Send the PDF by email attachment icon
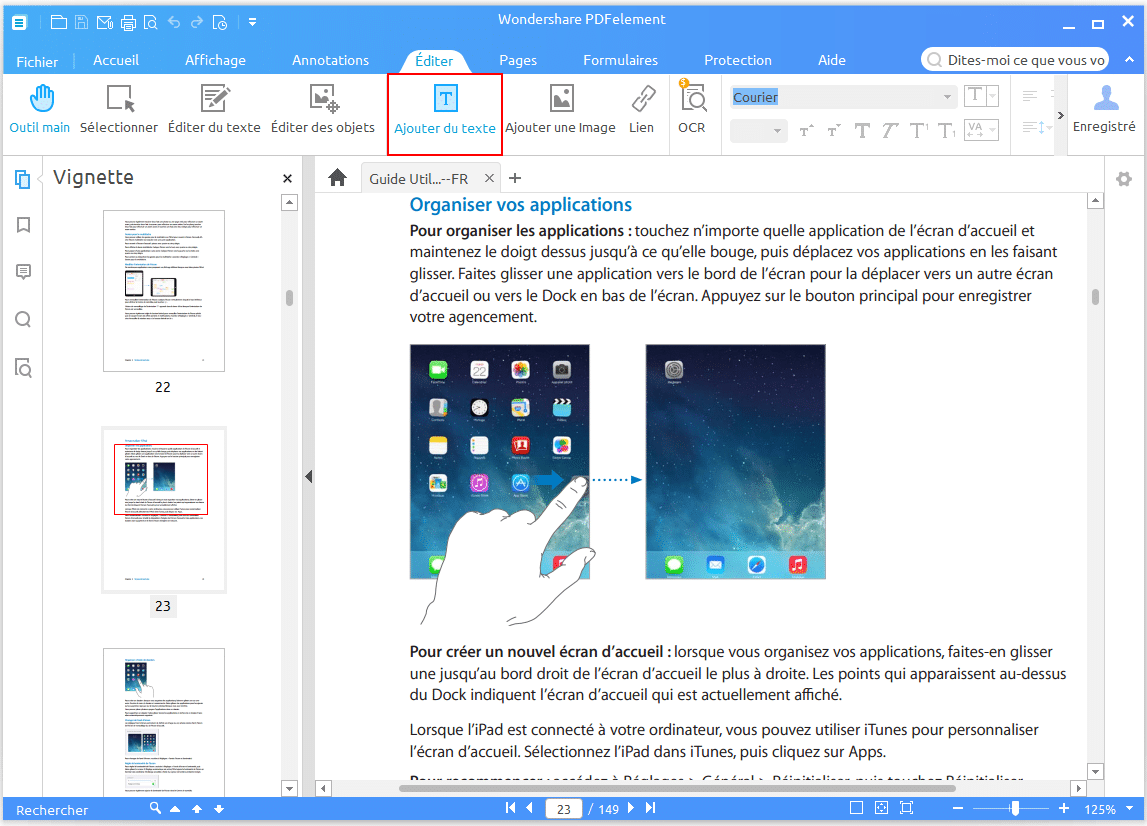The width and height of the screenshot is (1147, 826). [105, 22]
